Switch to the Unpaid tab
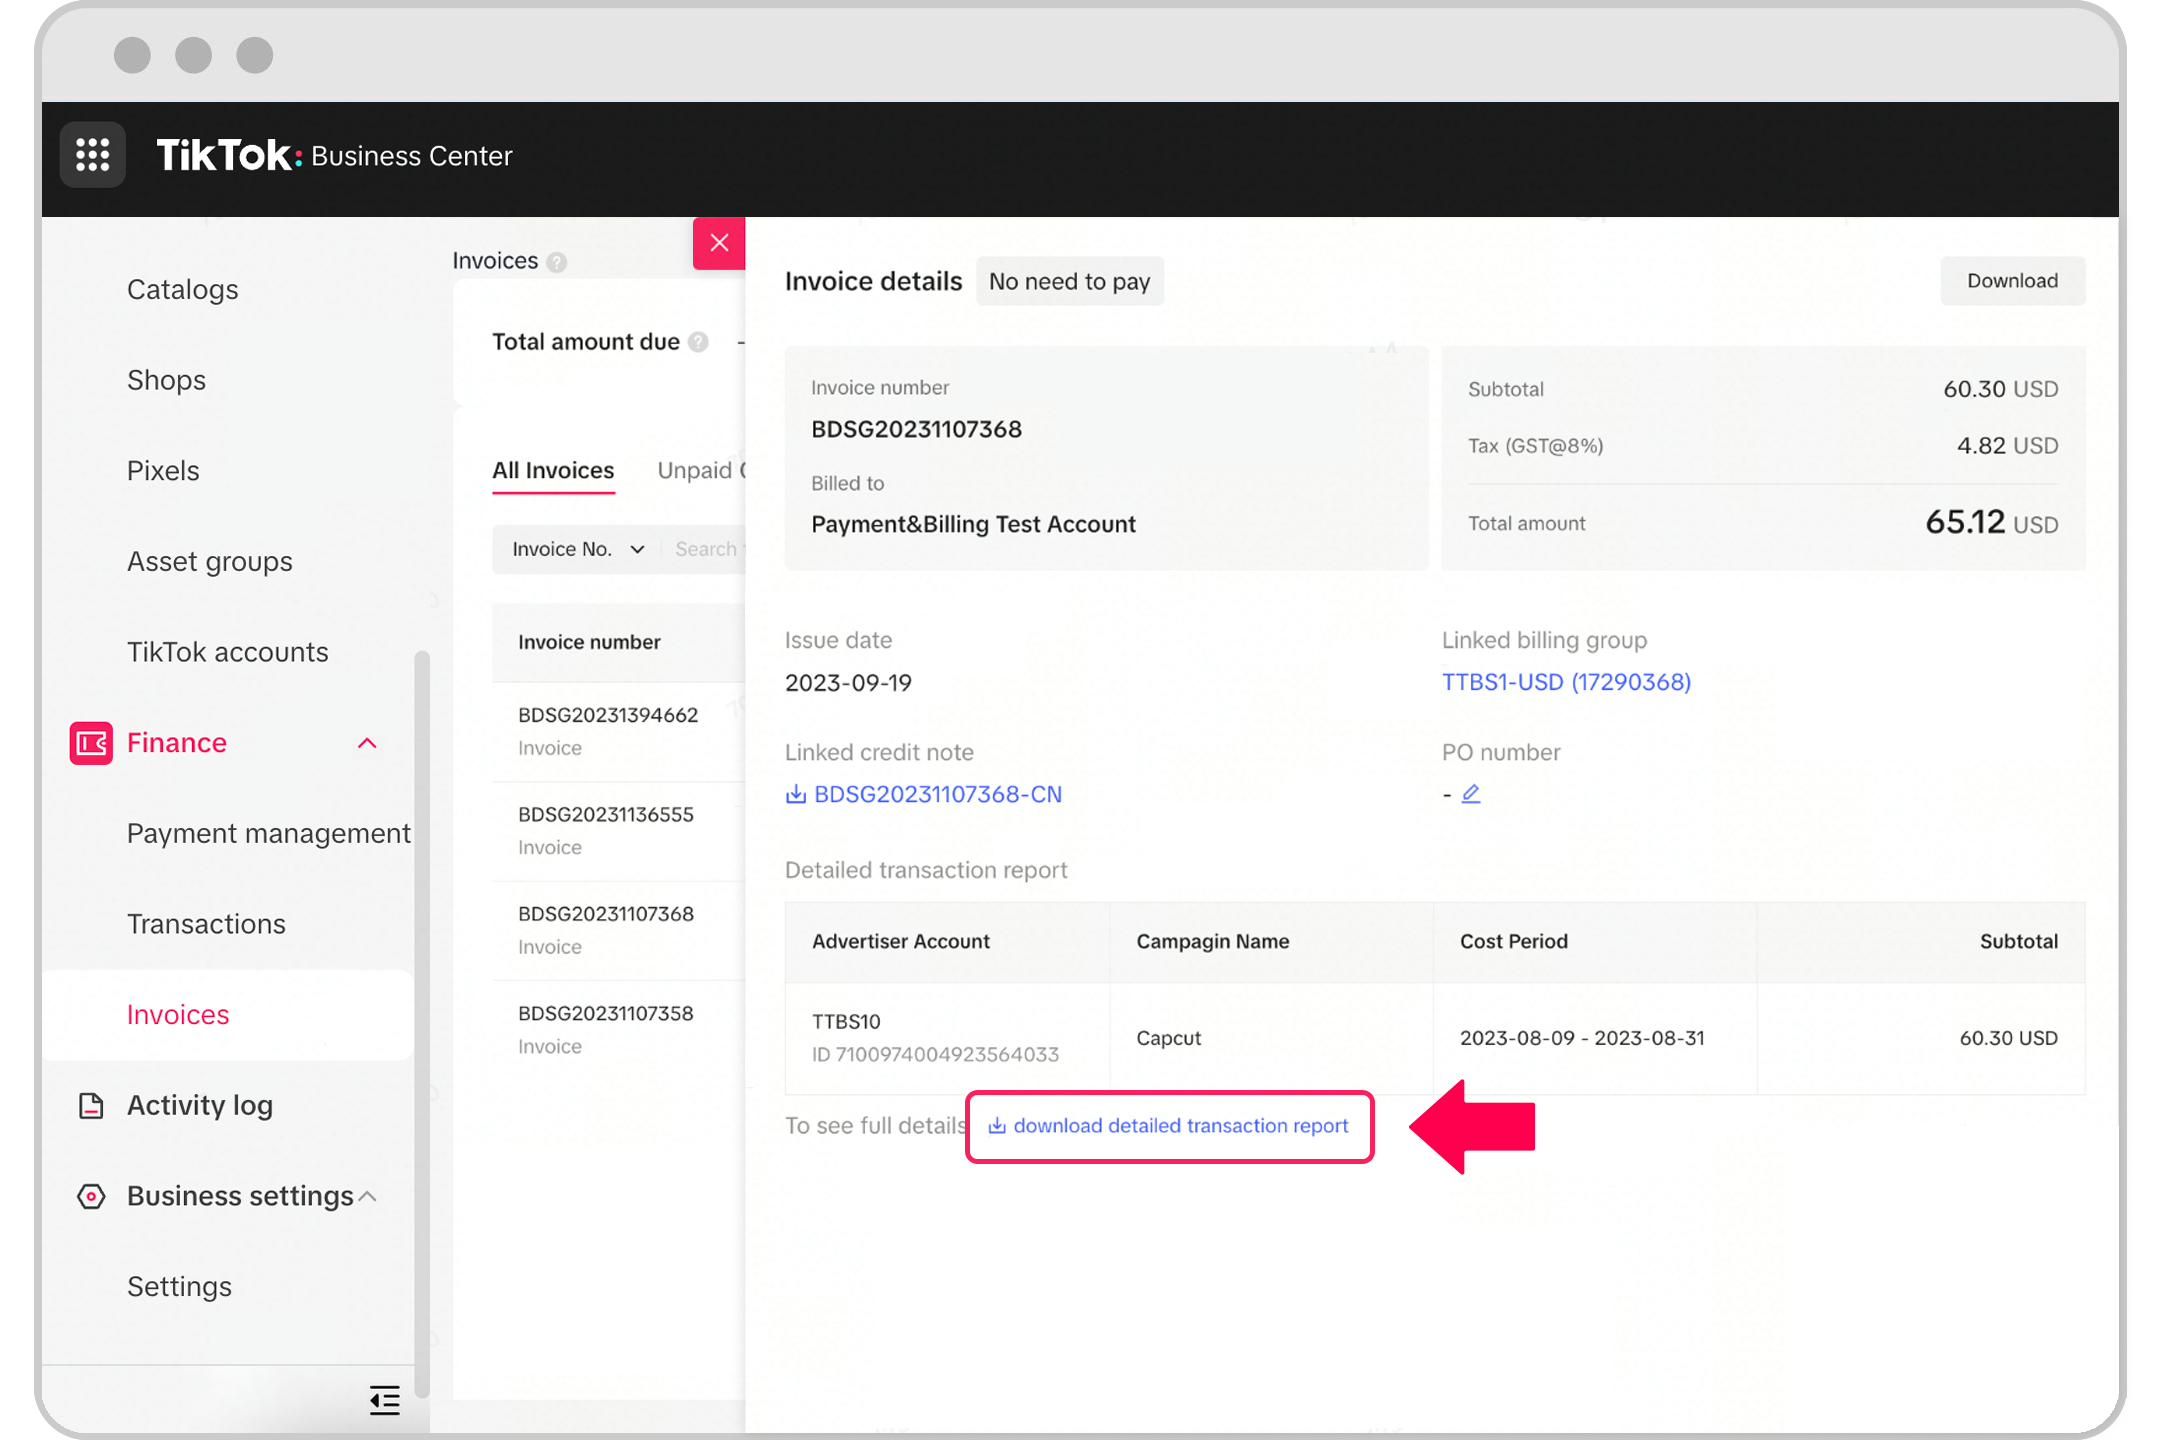Image resolution: width=2160 pixels, height=1440 pixels. 696,471
